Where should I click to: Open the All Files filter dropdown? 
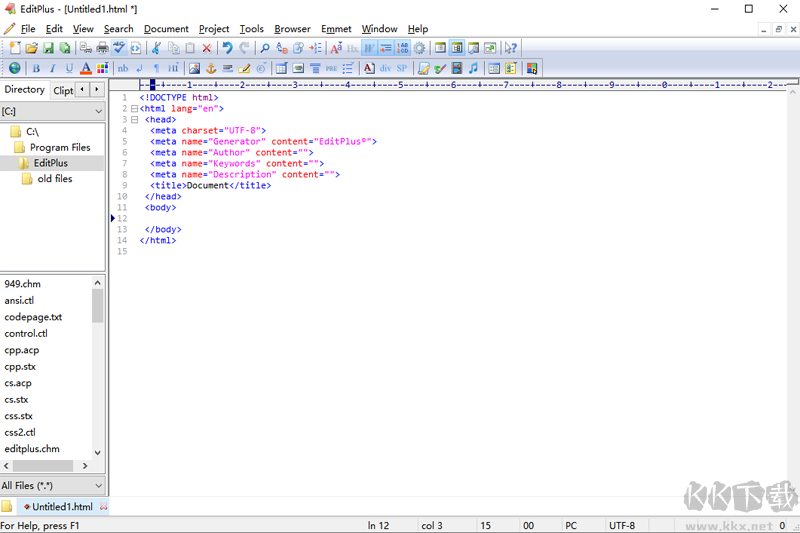click(x=97, y=486)
